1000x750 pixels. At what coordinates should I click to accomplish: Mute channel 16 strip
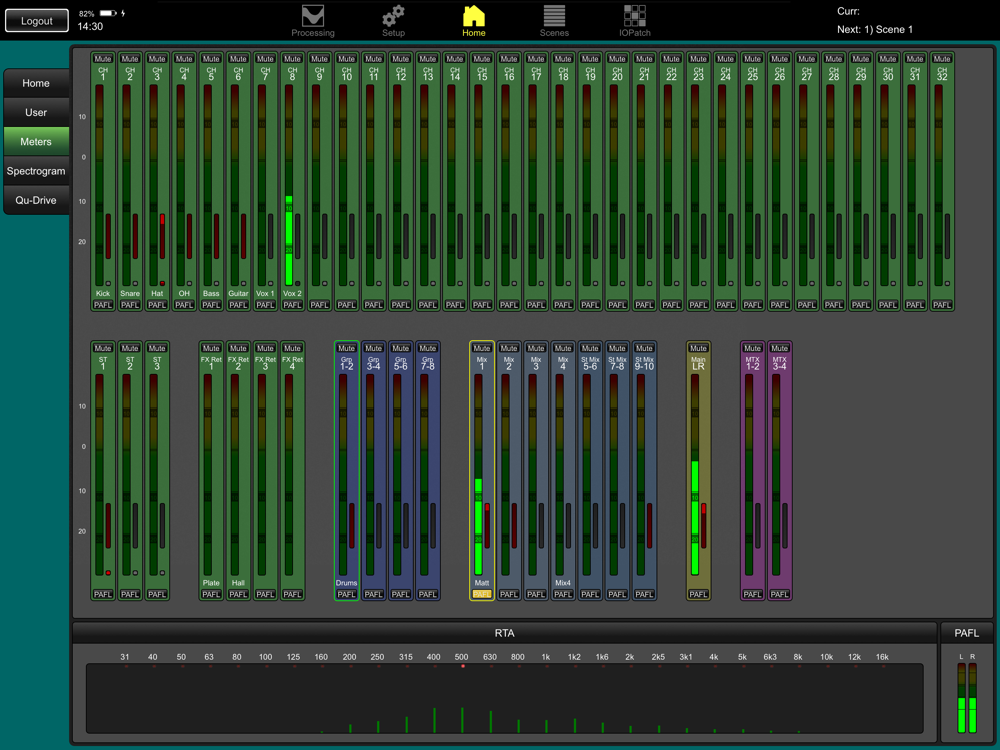point(509,59)
